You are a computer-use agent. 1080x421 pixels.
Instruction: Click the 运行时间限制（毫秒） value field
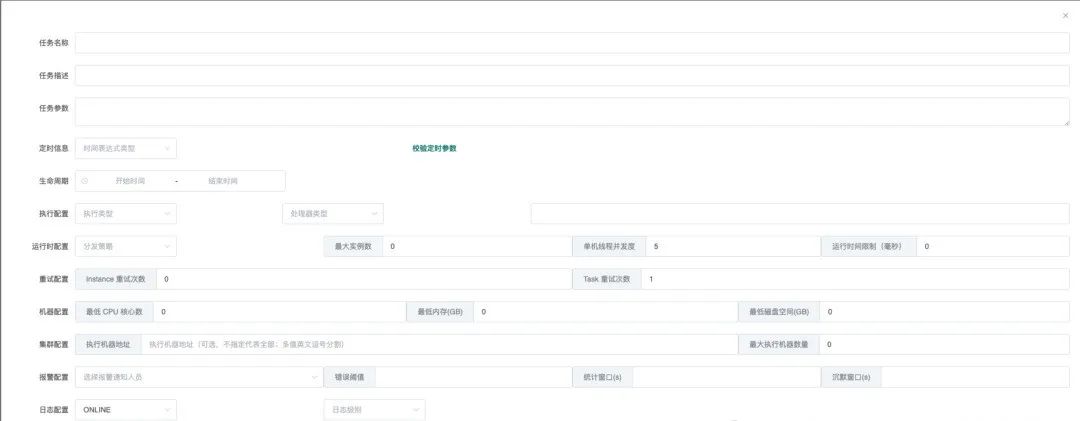pyautogui.click(x=993, y=246)
